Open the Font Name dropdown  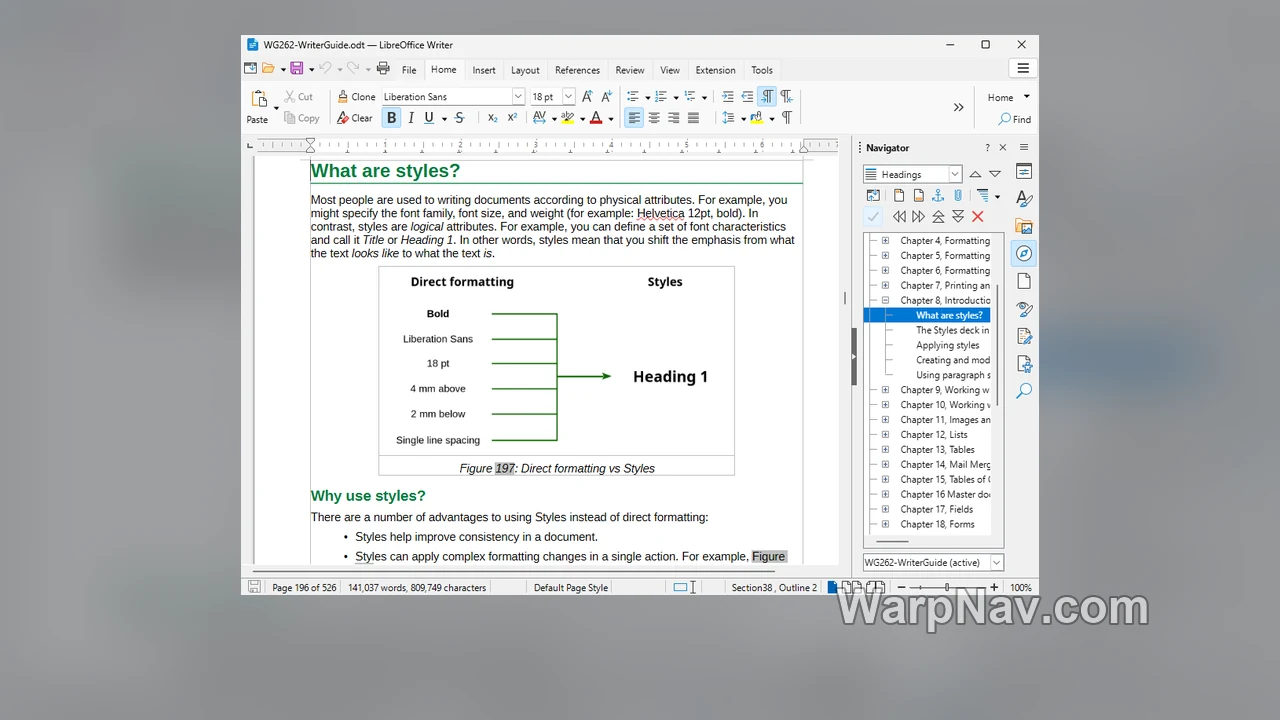click(x=518, y=97)
